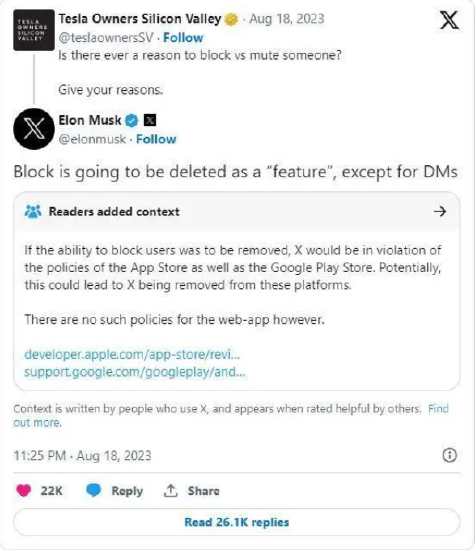Click Elon Musk's blue verified checkmark
This screenshot has height=550, width=475.
(132, 121)
